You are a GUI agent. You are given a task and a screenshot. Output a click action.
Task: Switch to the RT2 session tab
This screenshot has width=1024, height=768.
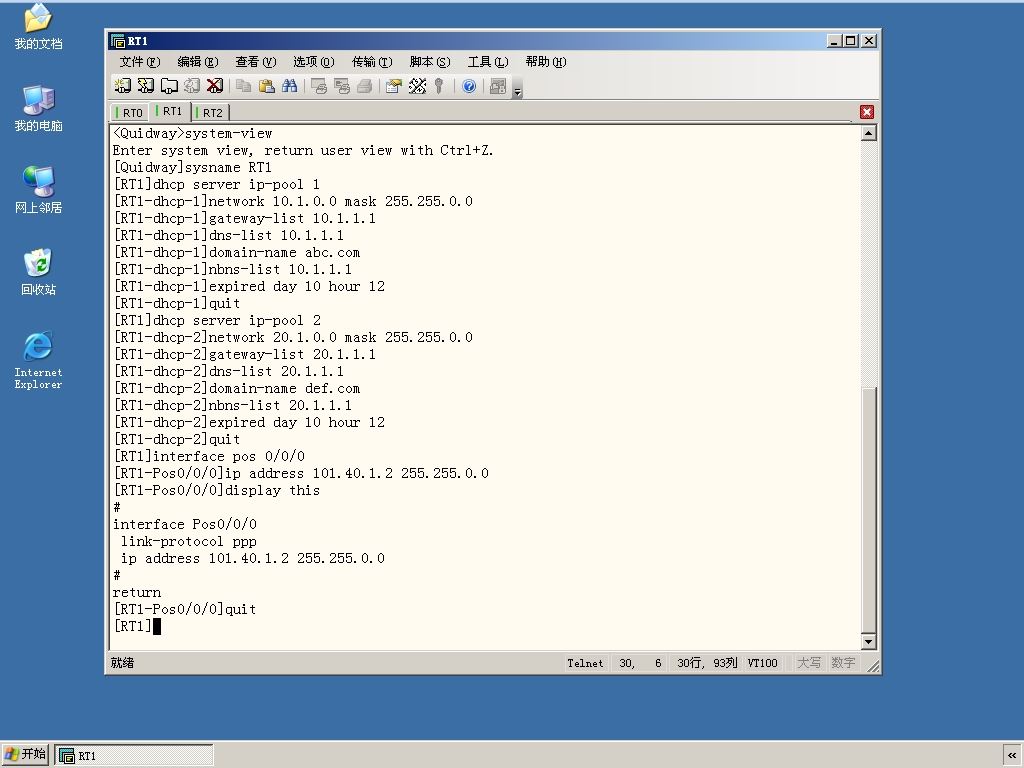point(210,112)
